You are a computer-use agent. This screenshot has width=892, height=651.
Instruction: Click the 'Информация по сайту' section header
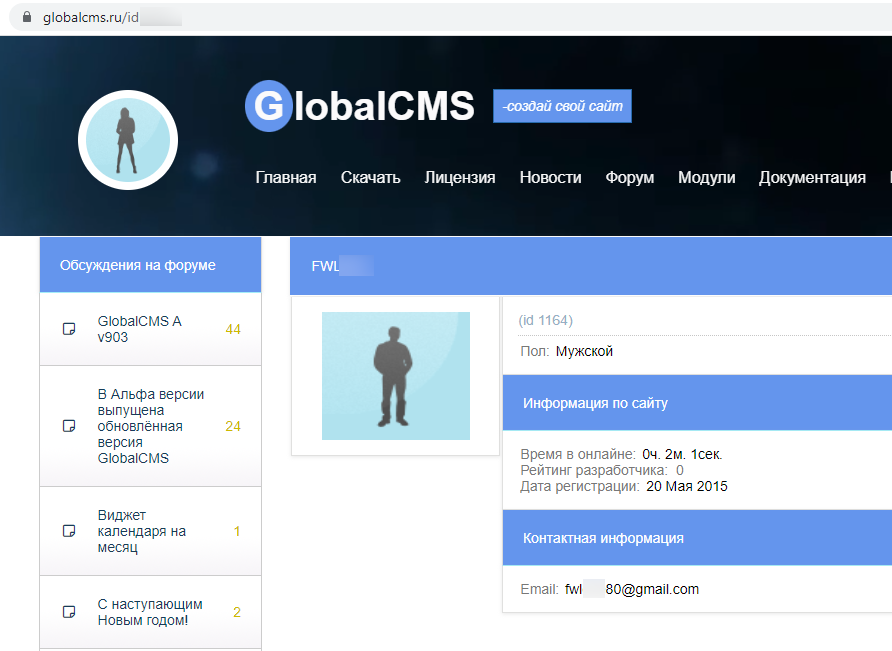(697, 403)
